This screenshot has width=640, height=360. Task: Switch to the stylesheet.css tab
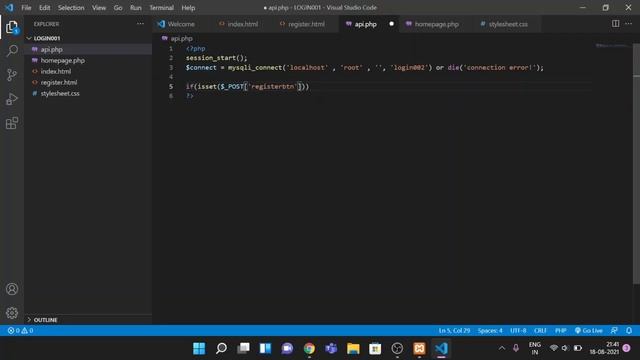point(508,24)
